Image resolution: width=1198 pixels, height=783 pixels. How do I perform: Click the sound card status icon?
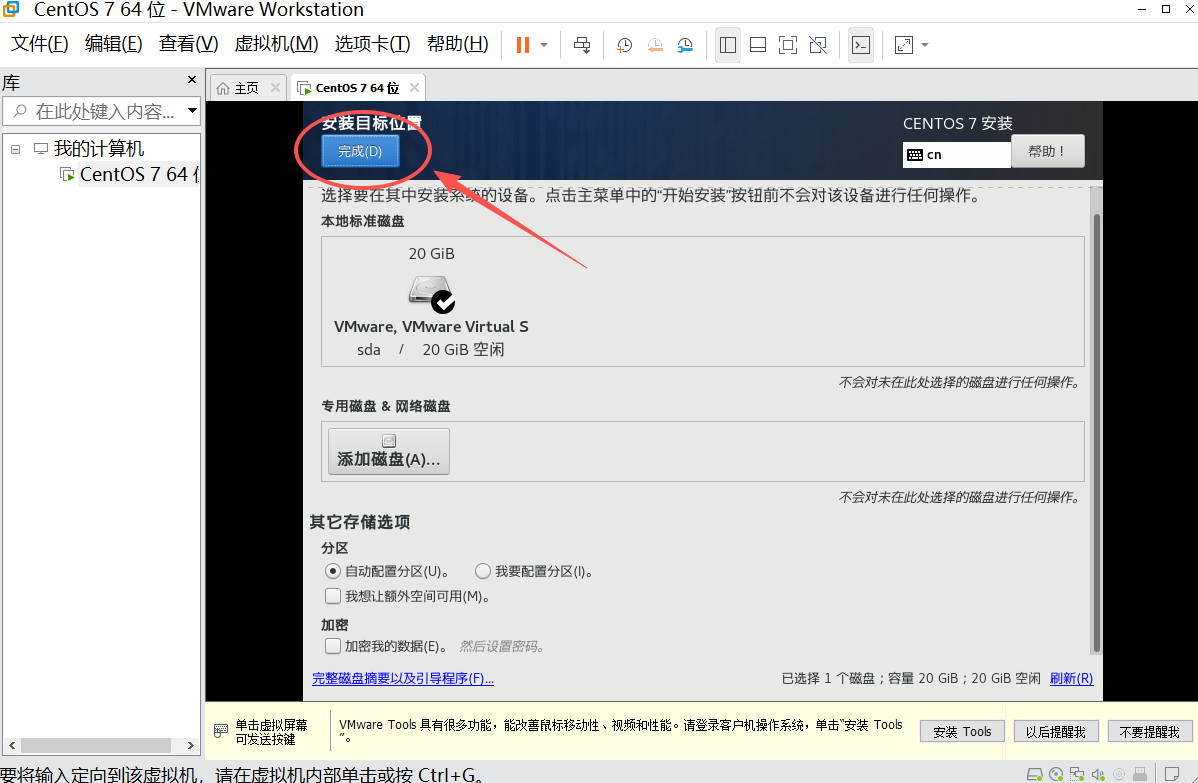(x=1098, y=774)
